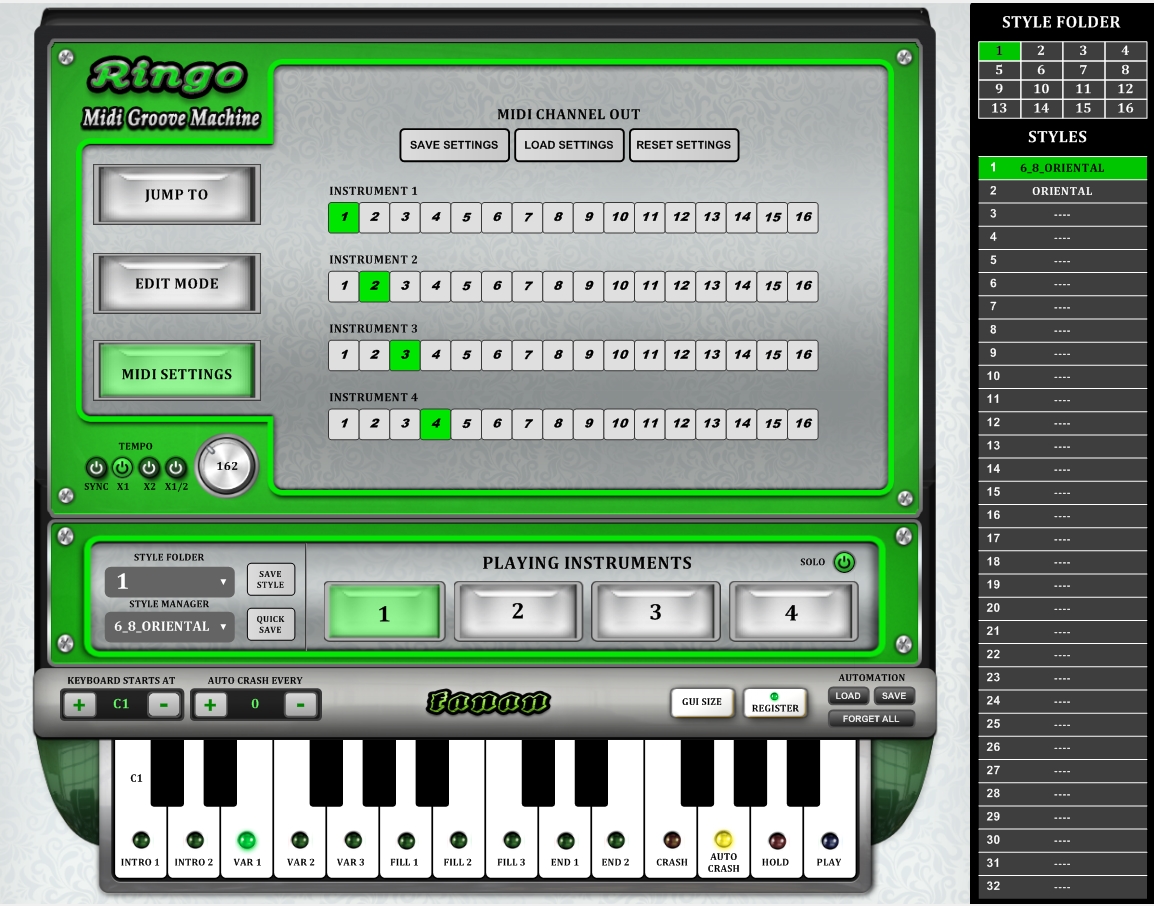
Task: Open the Style Folder dropdown
Action: pos(169,582)
